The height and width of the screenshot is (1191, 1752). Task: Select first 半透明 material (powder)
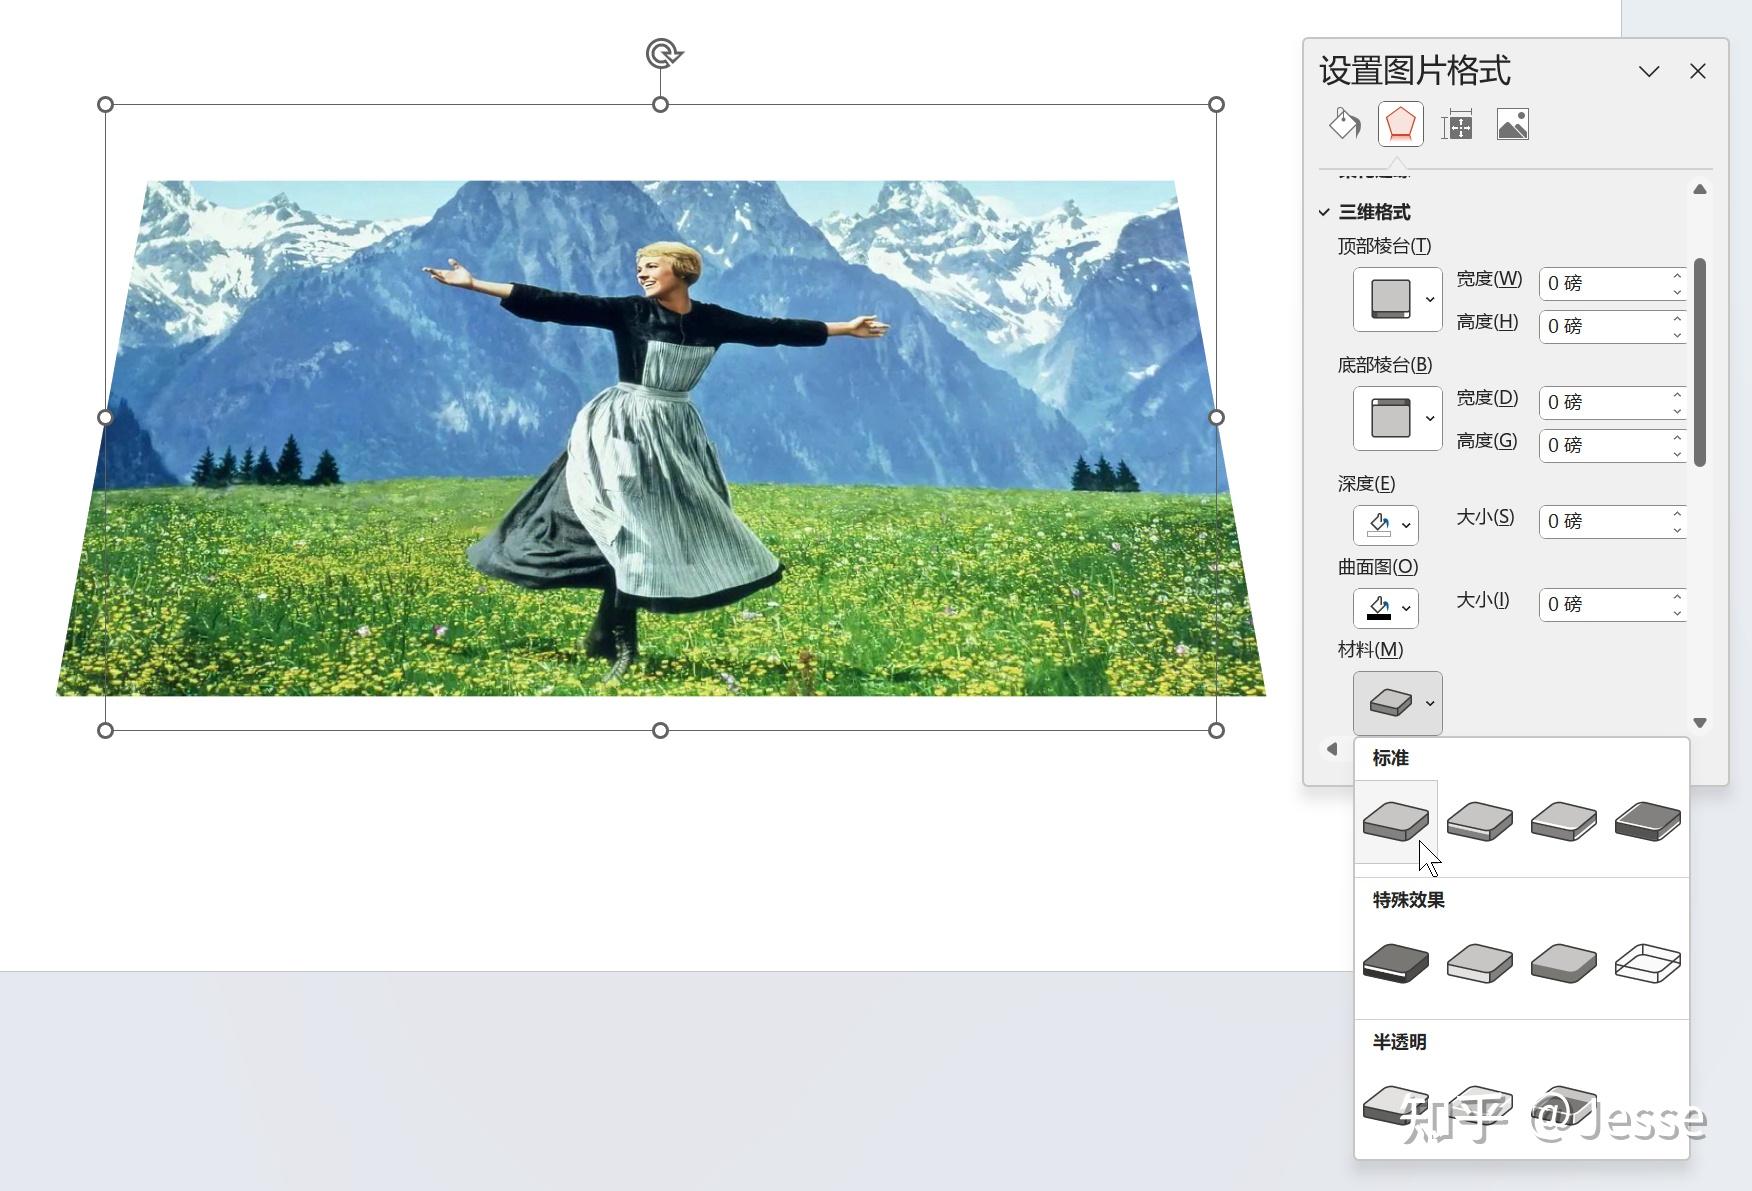click(1396, 1105)
